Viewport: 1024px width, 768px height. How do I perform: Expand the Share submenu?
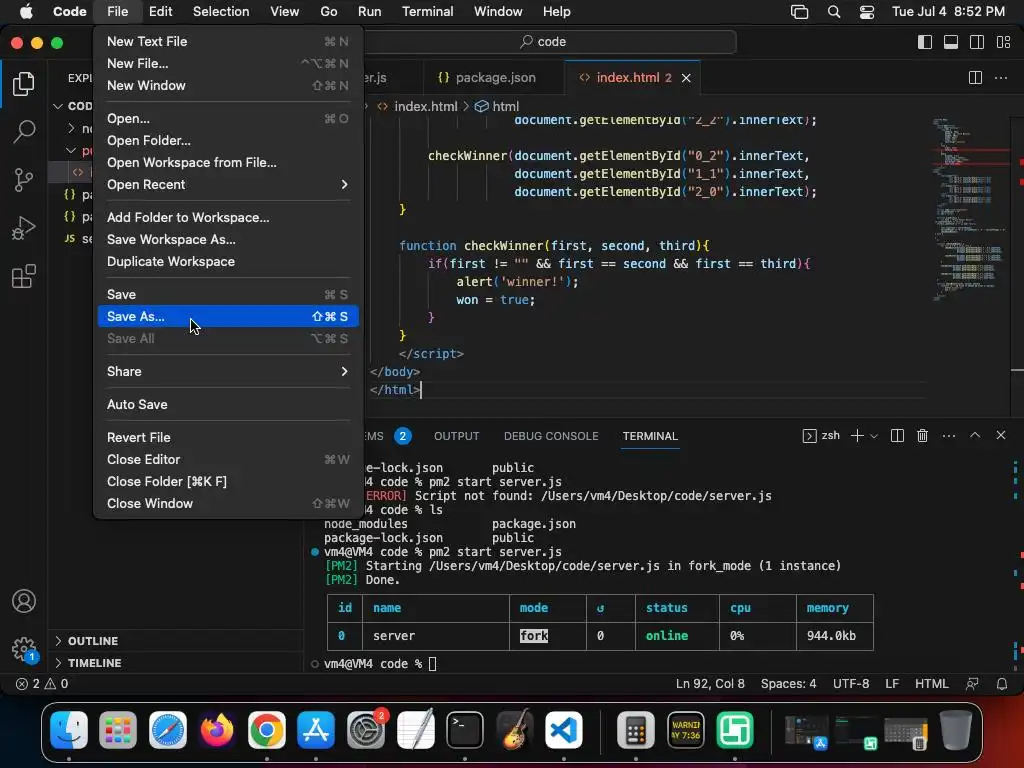coord(228,372)
